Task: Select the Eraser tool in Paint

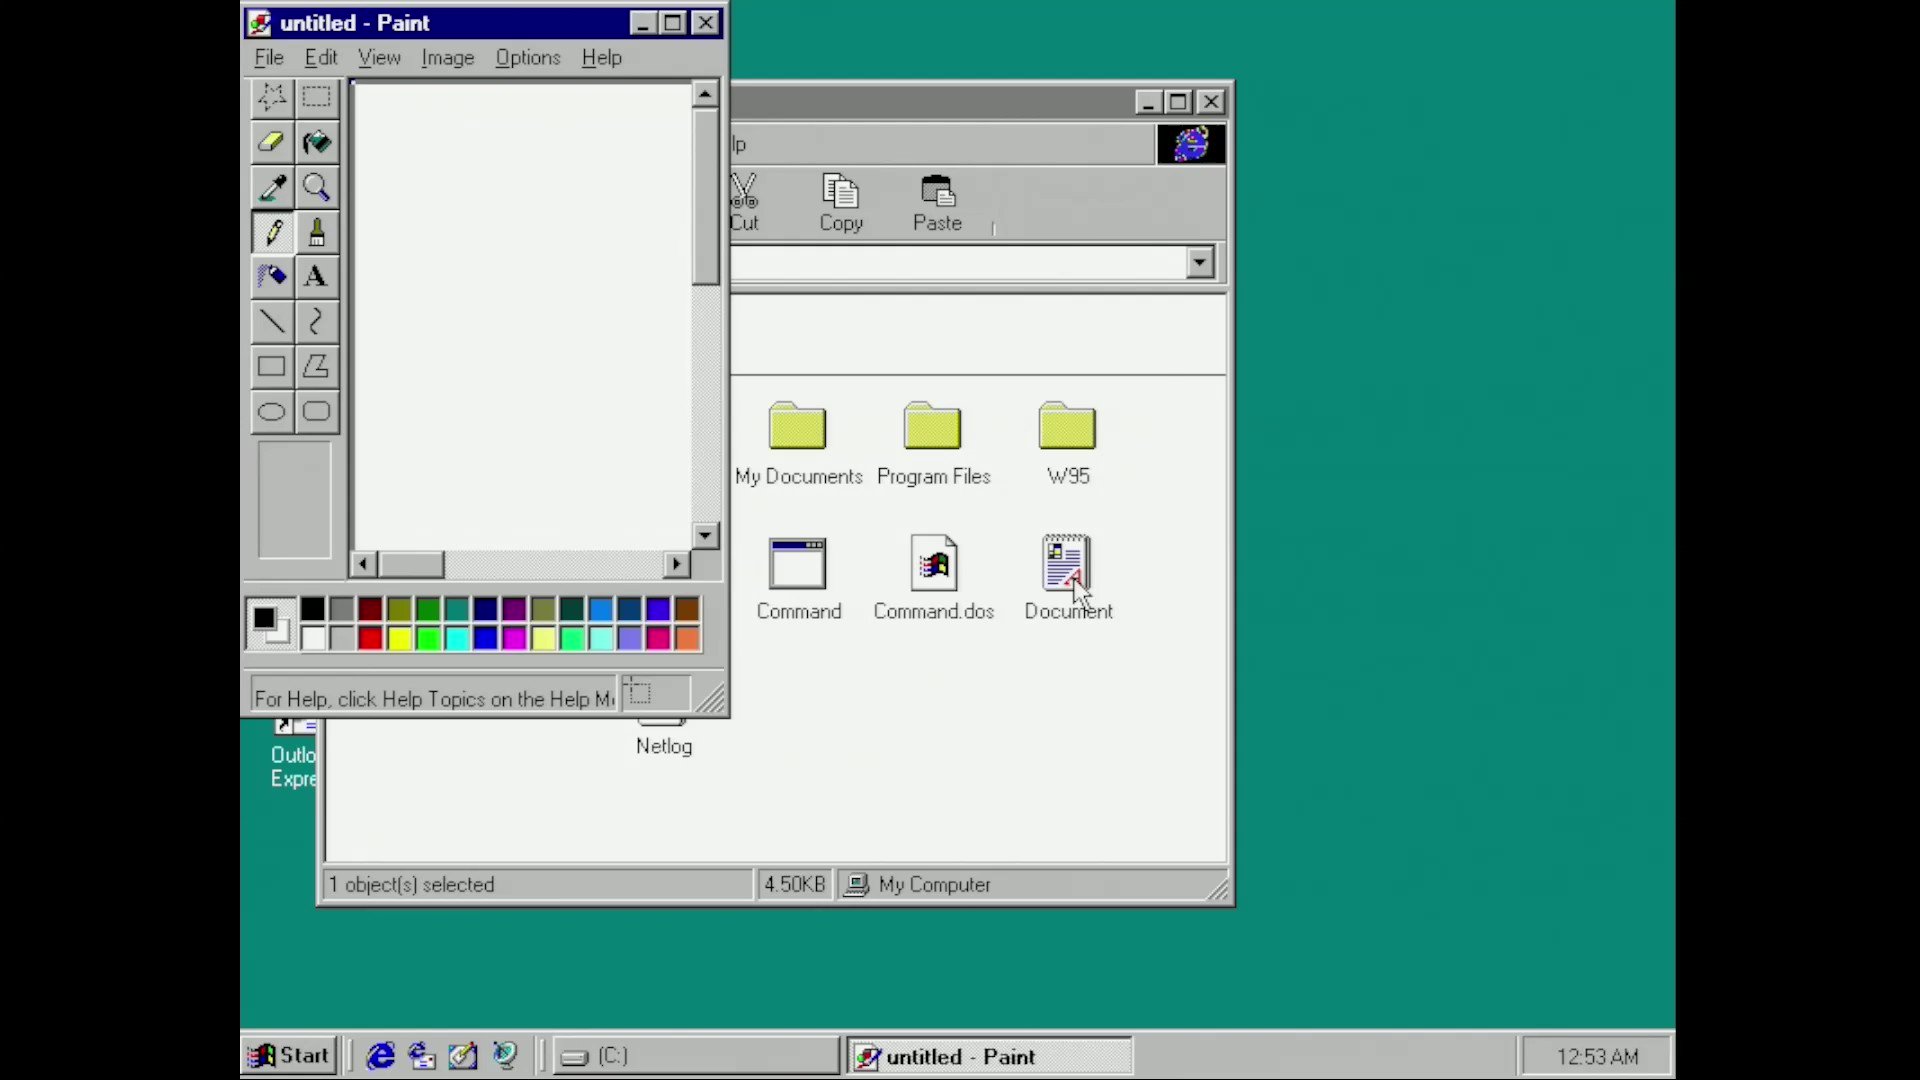Action: (271, 142)
